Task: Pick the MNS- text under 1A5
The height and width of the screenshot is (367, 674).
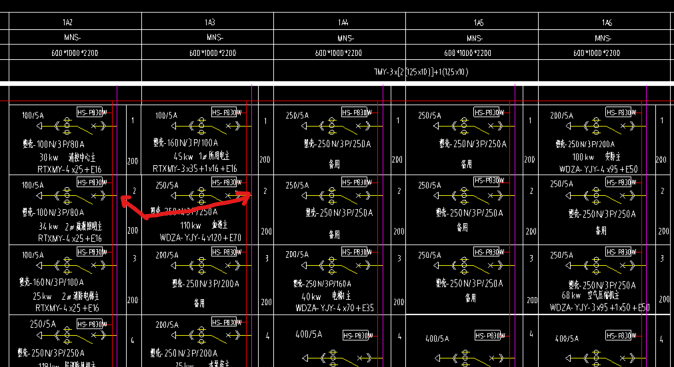Action: 475,38
